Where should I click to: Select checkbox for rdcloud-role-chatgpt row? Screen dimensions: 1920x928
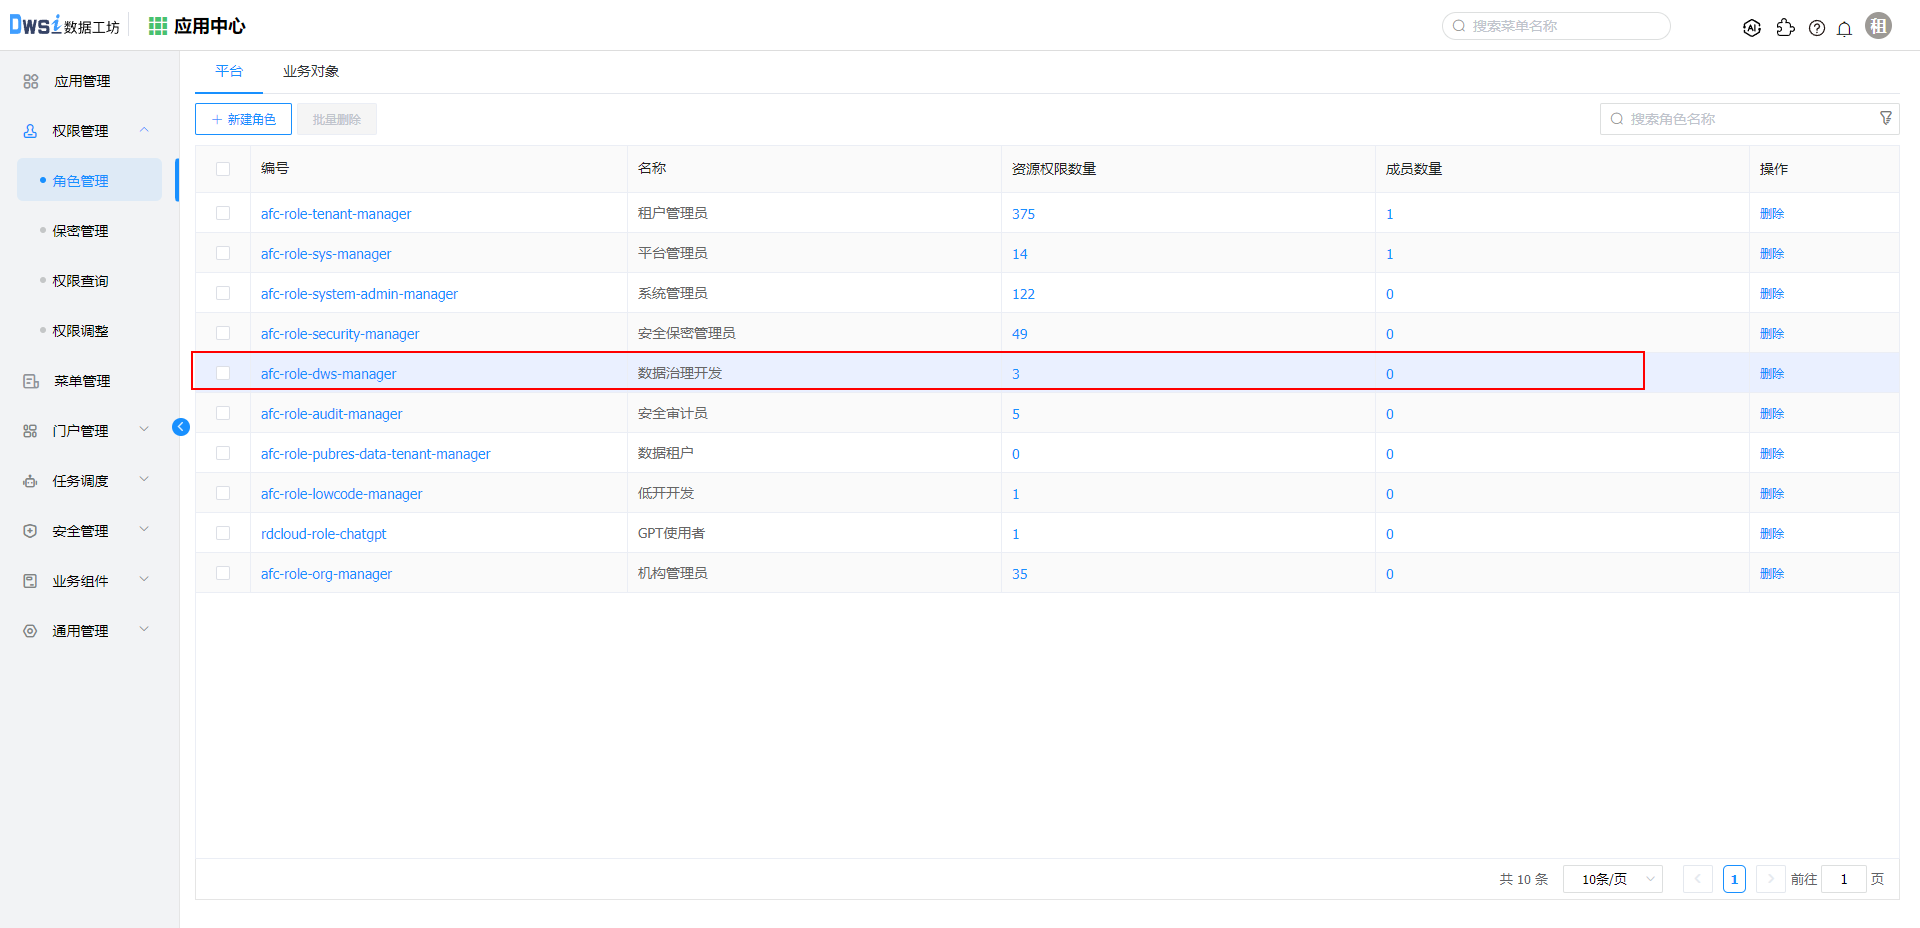click(x=223, y=533)
